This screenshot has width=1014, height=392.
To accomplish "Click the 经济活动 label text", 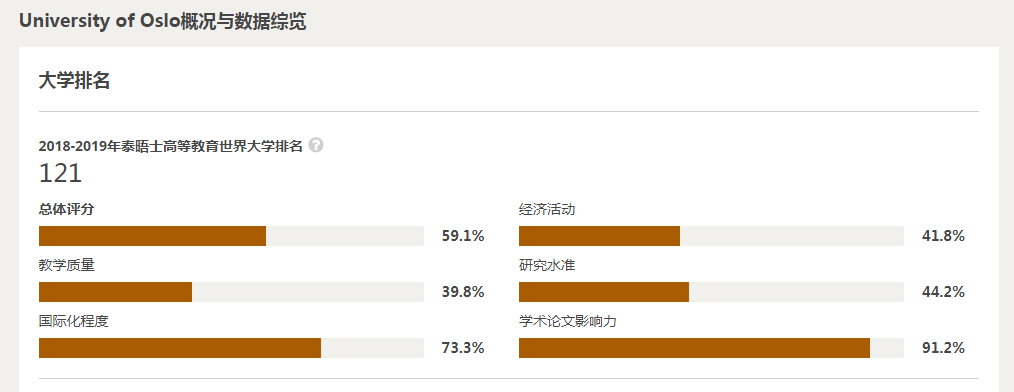I will (x=546, y=210).
